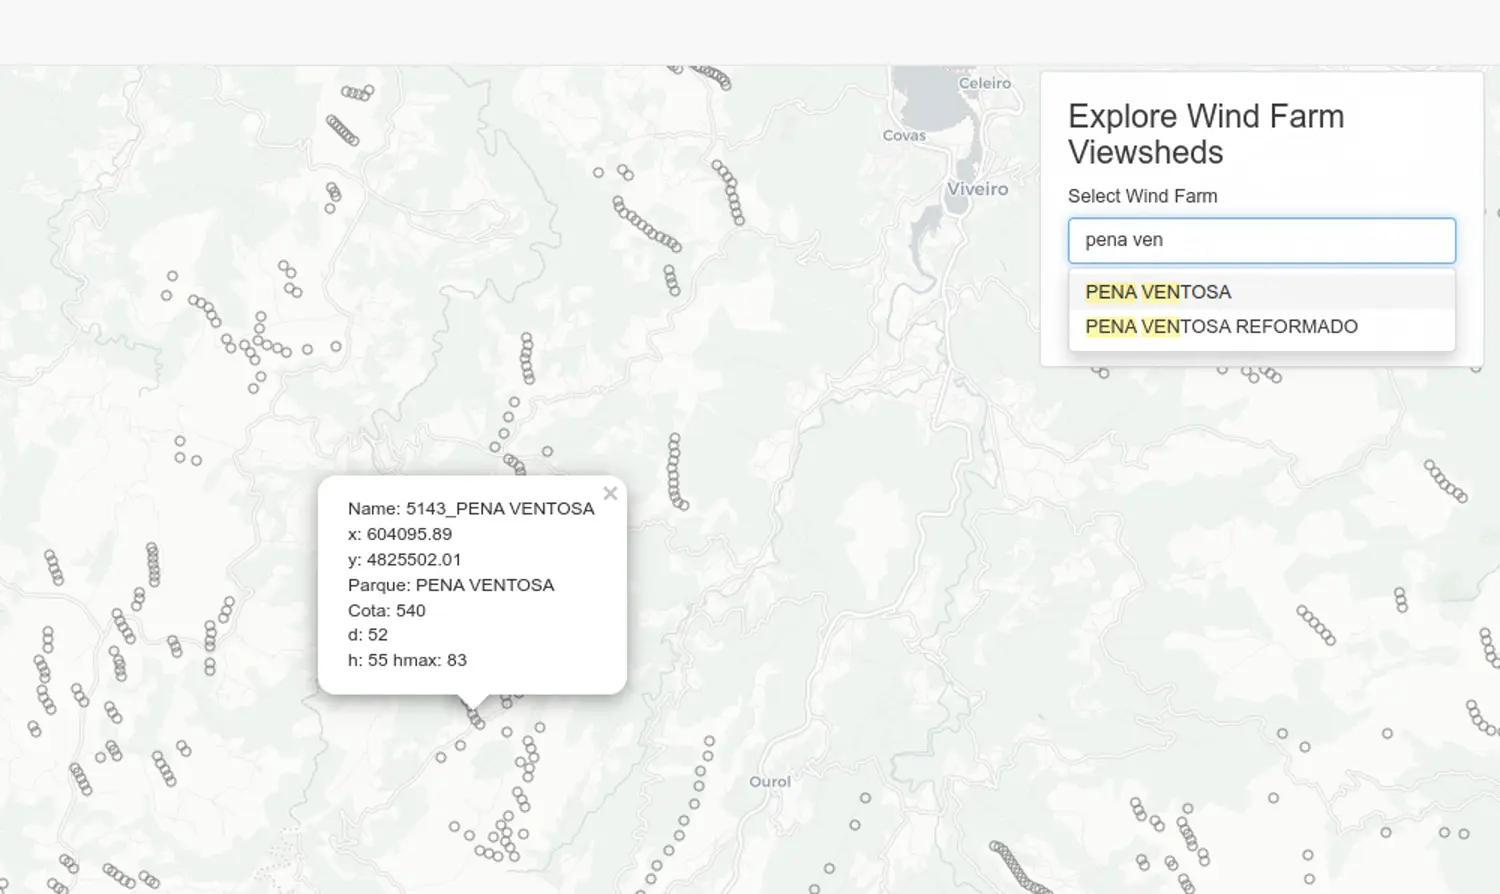Click the popup line 'd: 52'
Screen dimensions: 1500x894
coord(368,635)
